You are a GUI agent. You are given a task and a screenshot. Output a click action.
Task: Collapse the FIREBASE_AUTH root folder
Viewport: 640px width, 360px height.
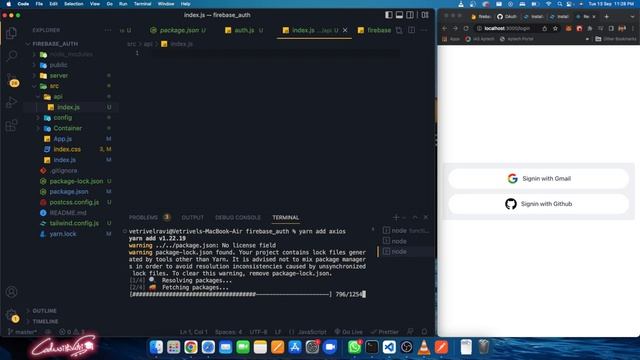[x=55, y=44]
